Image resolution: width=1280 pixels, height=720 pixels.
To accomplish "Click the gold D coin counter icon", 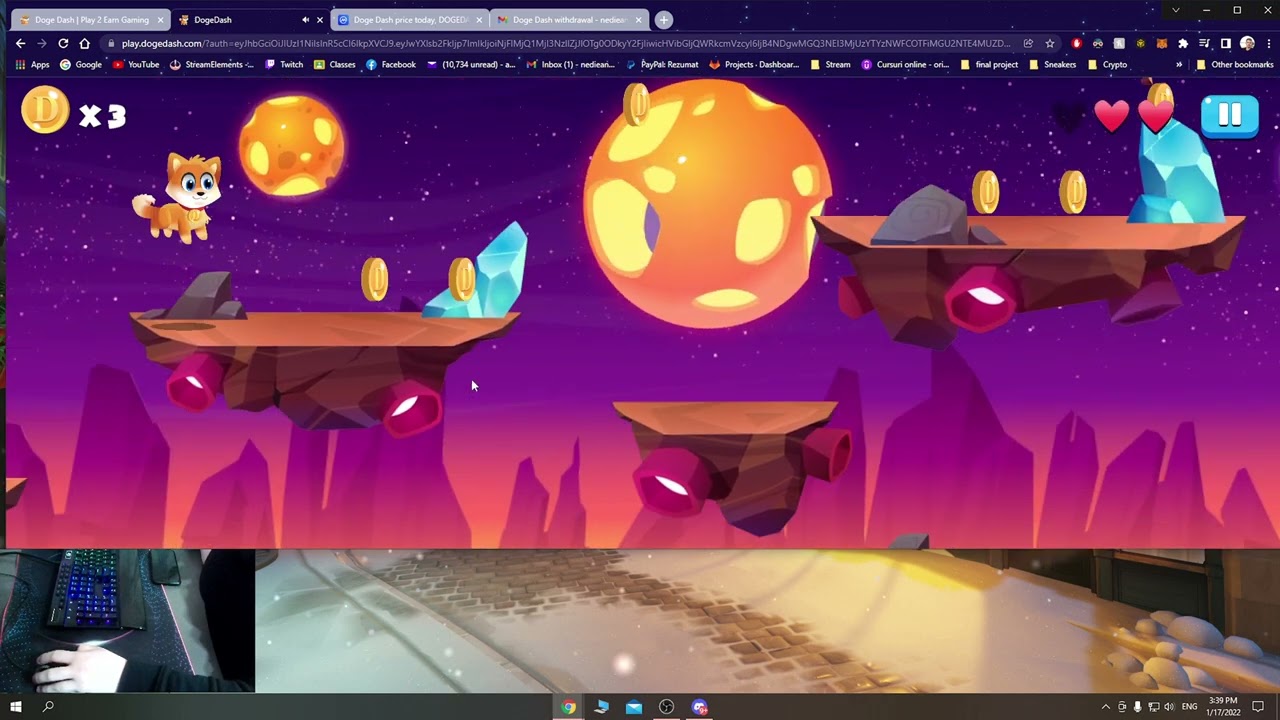I will click(x=45, y=110).
